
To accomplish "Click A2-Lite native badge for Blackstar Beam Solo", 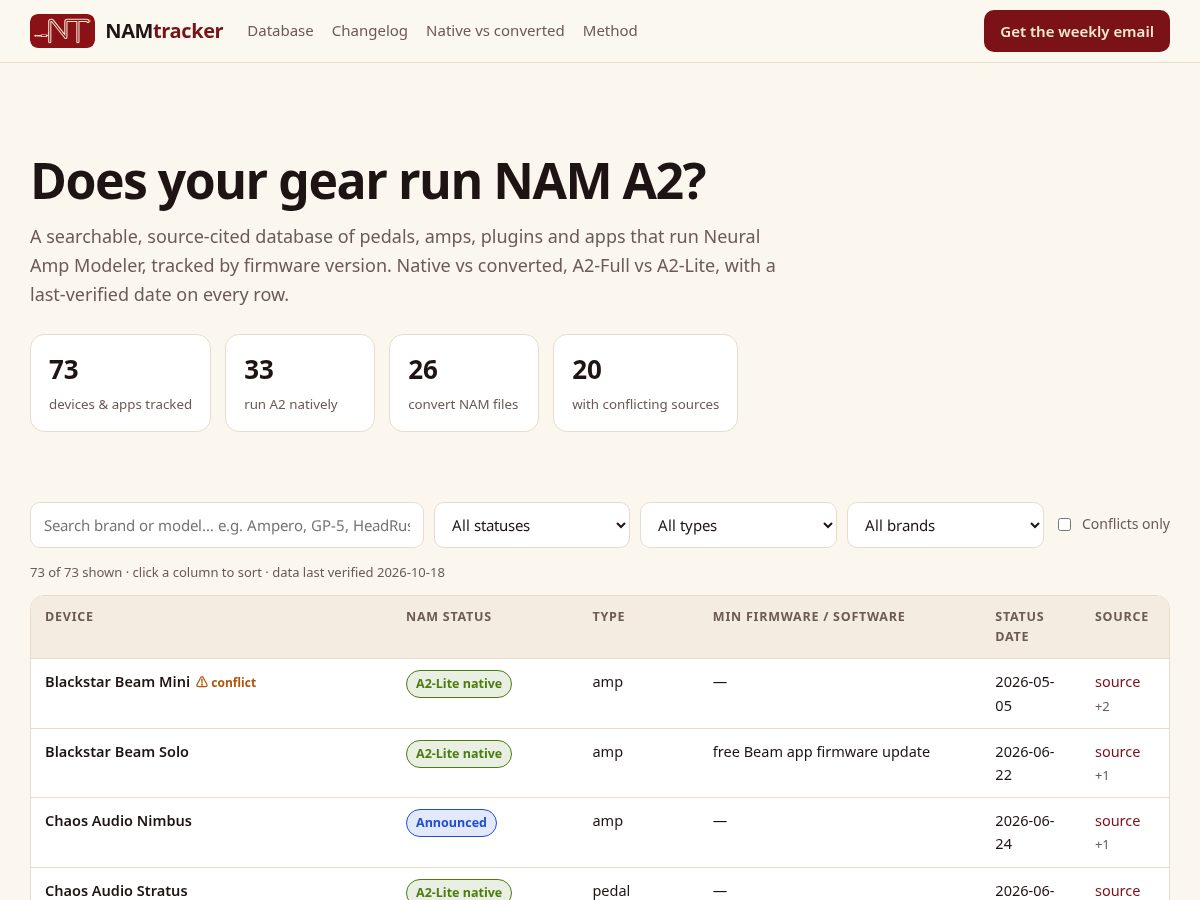I will [459, 754].
